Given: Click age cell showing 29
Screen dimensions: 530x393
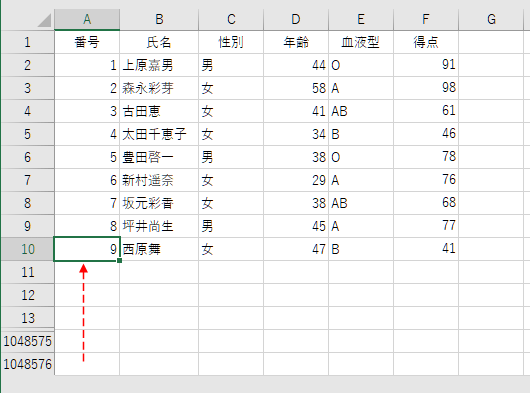Looking at the screenshot, I should [x=296, y=180].
